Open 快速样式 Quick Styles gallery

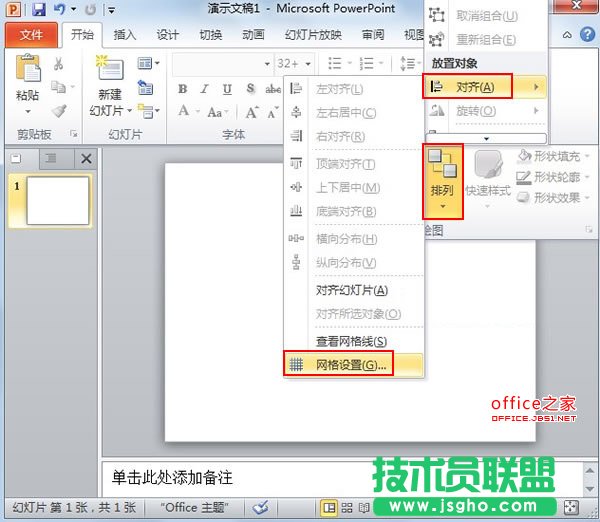pyautogui.click(x=488, y=180)
